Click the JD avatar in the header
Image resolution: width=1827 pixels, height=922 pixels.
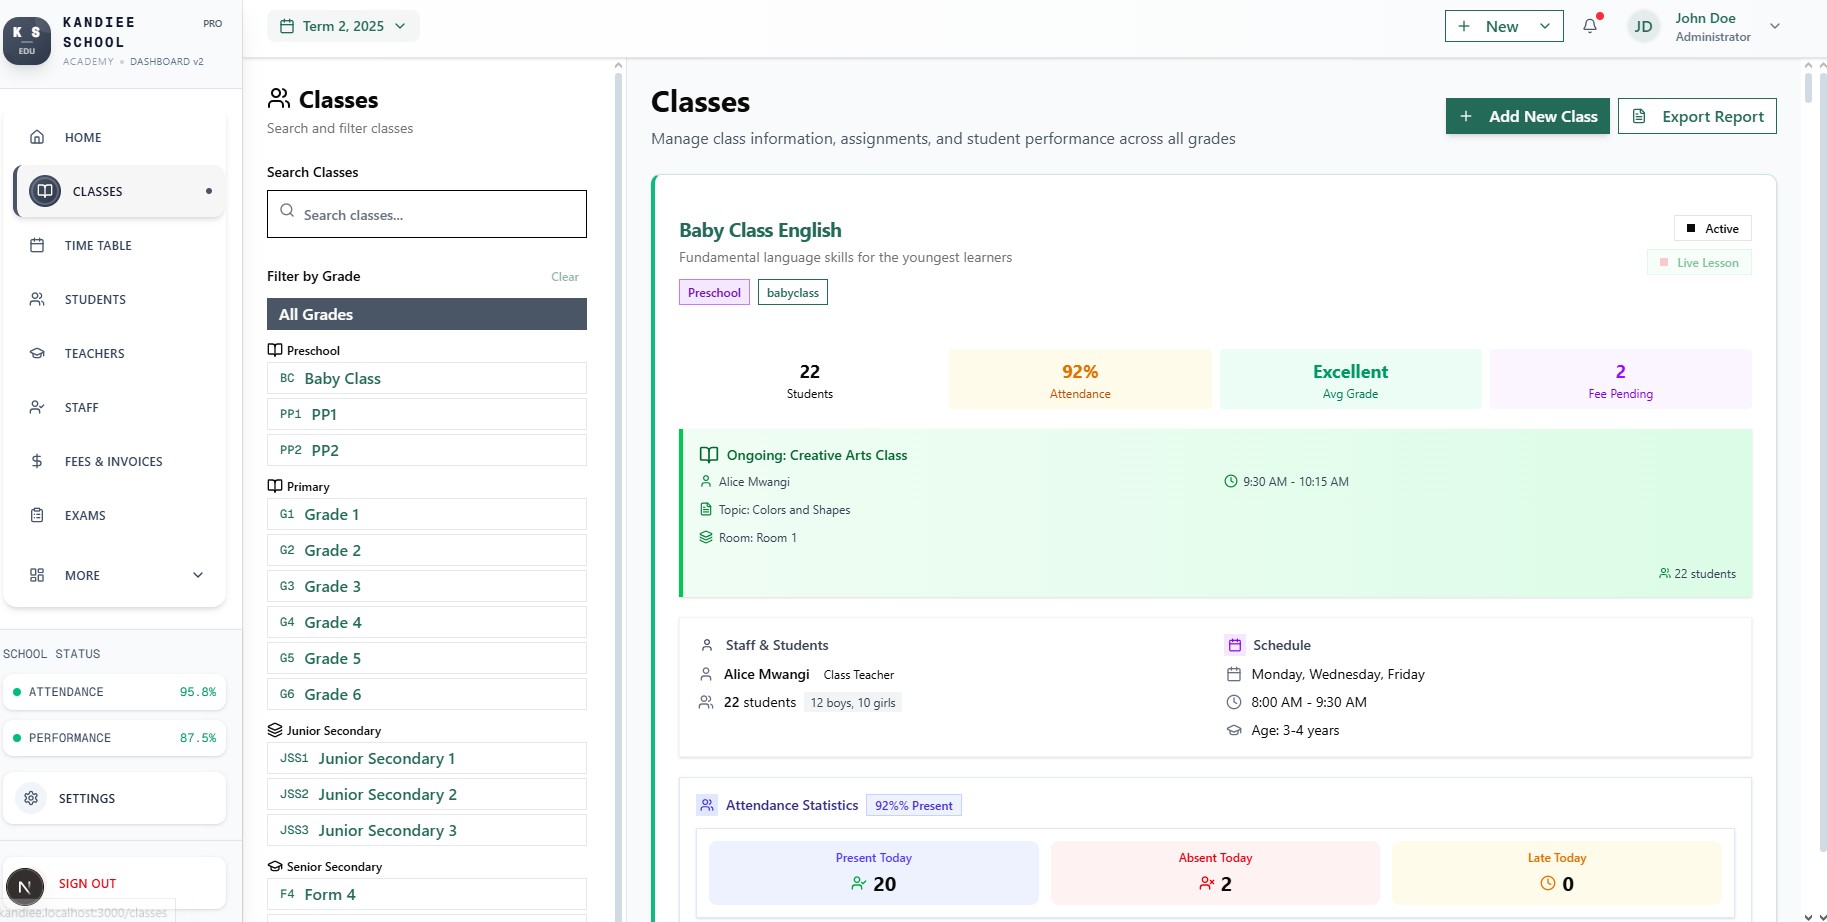click(1644, 27)
